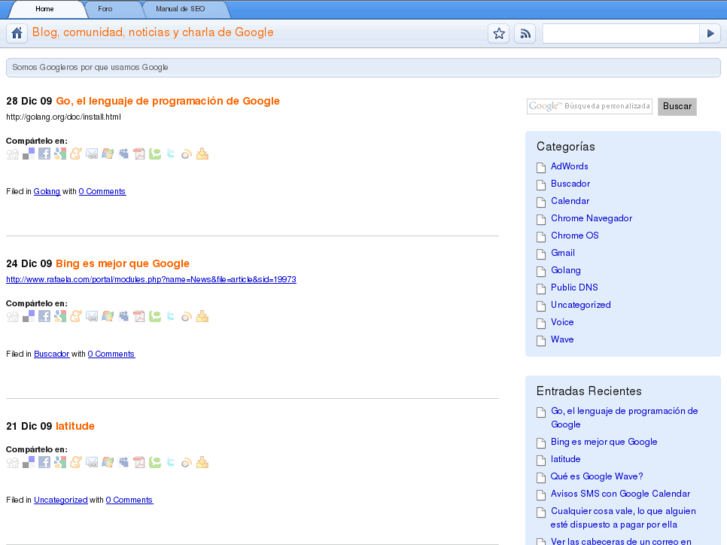This screenshot has height=545, width=727.
Task: Share the Go lenguaje post via Google Bookmarks
Action: point(60,154)
